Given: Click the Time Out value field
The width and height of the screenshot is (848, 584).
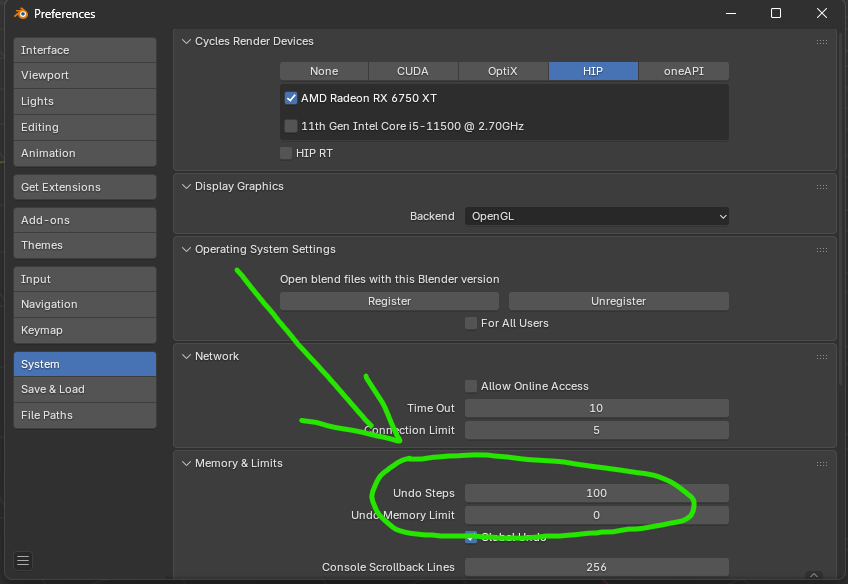Looking at the screenshot, I should pos(597,408).
